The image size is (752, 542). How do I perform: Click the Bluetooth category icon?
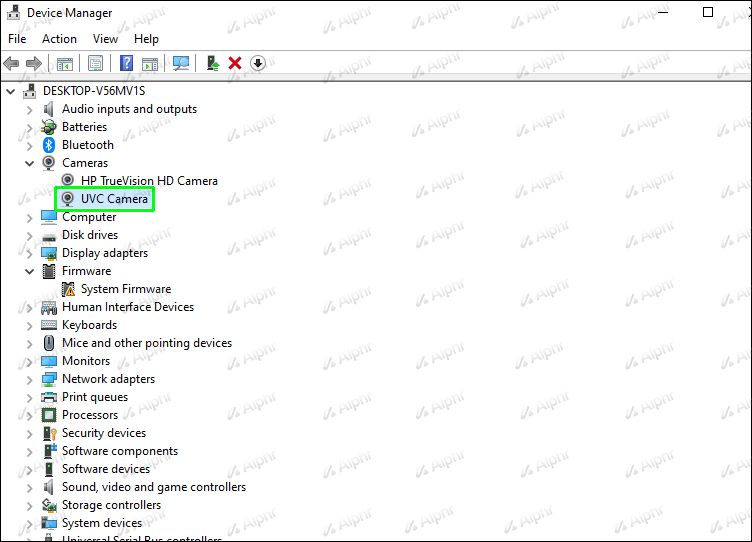pyautogui.click(x=48, y=145)
